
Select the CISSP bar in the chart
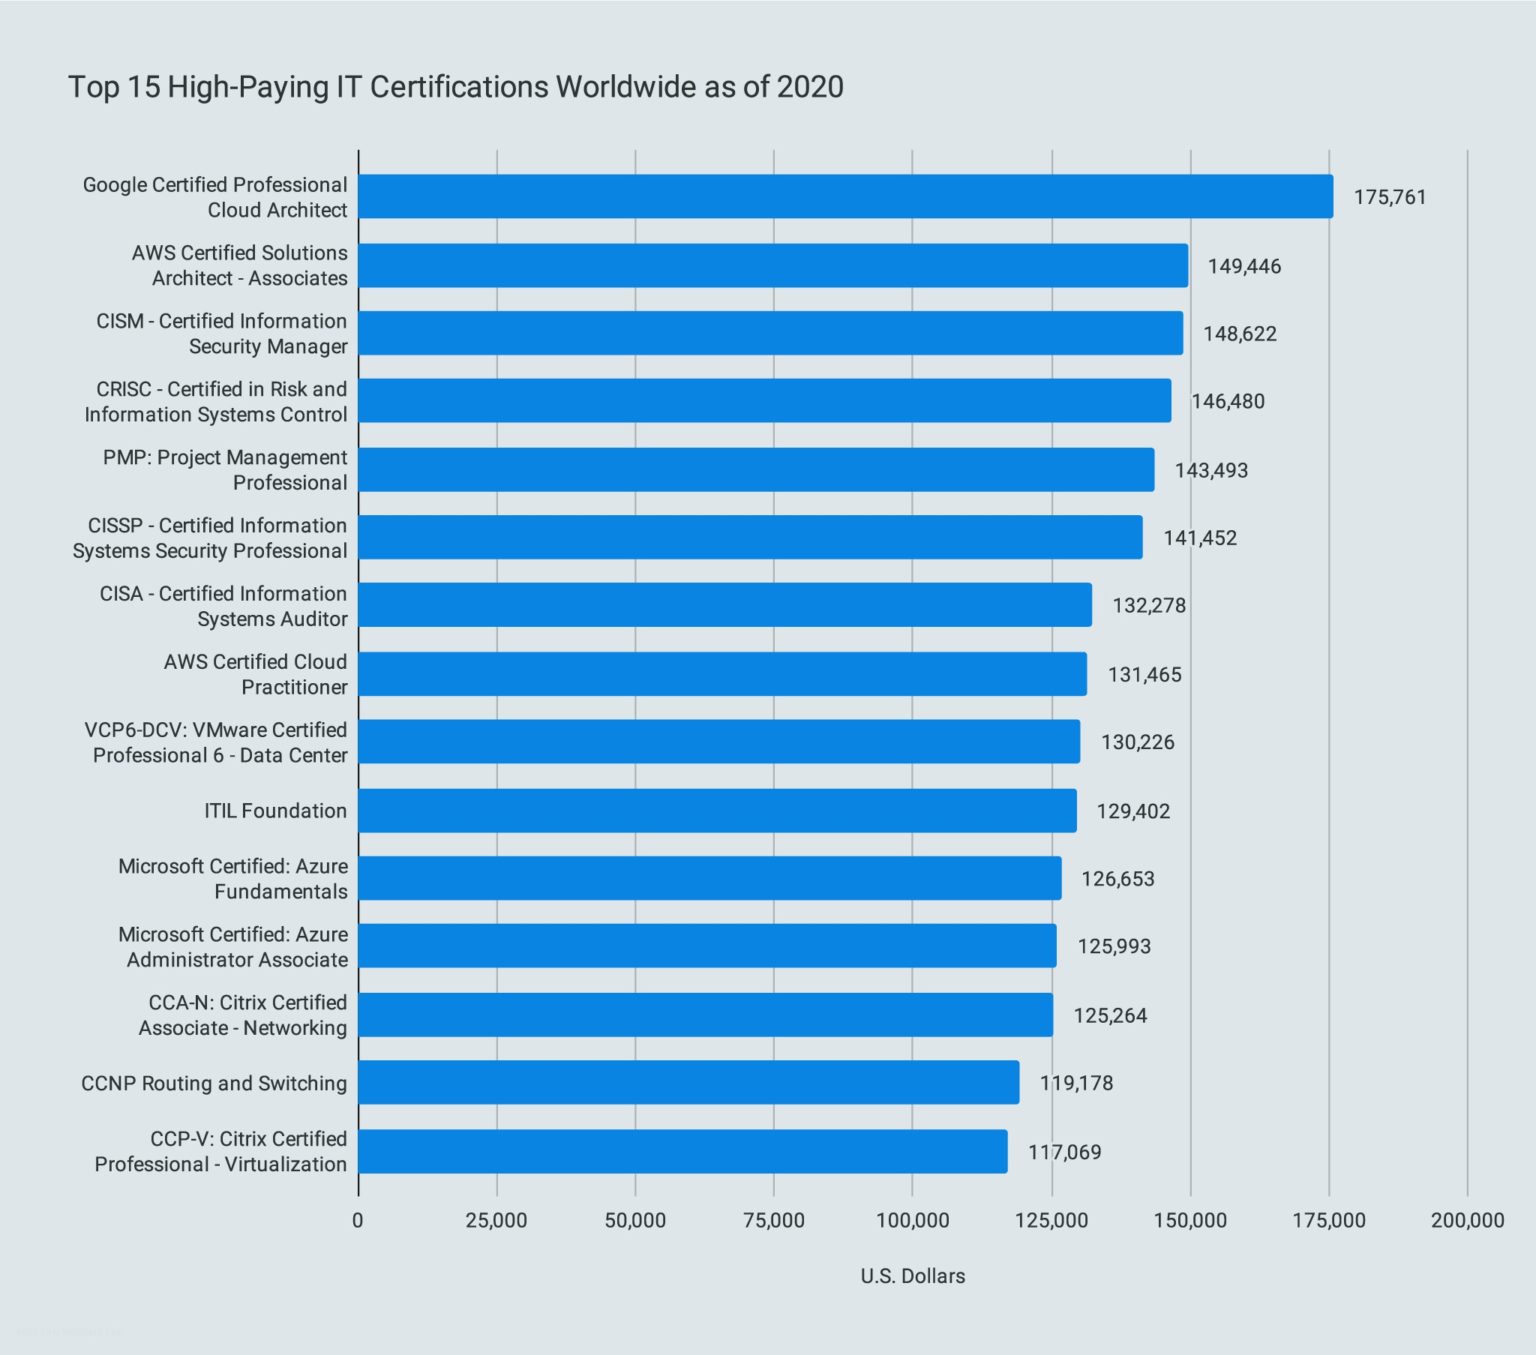[750, 538]
